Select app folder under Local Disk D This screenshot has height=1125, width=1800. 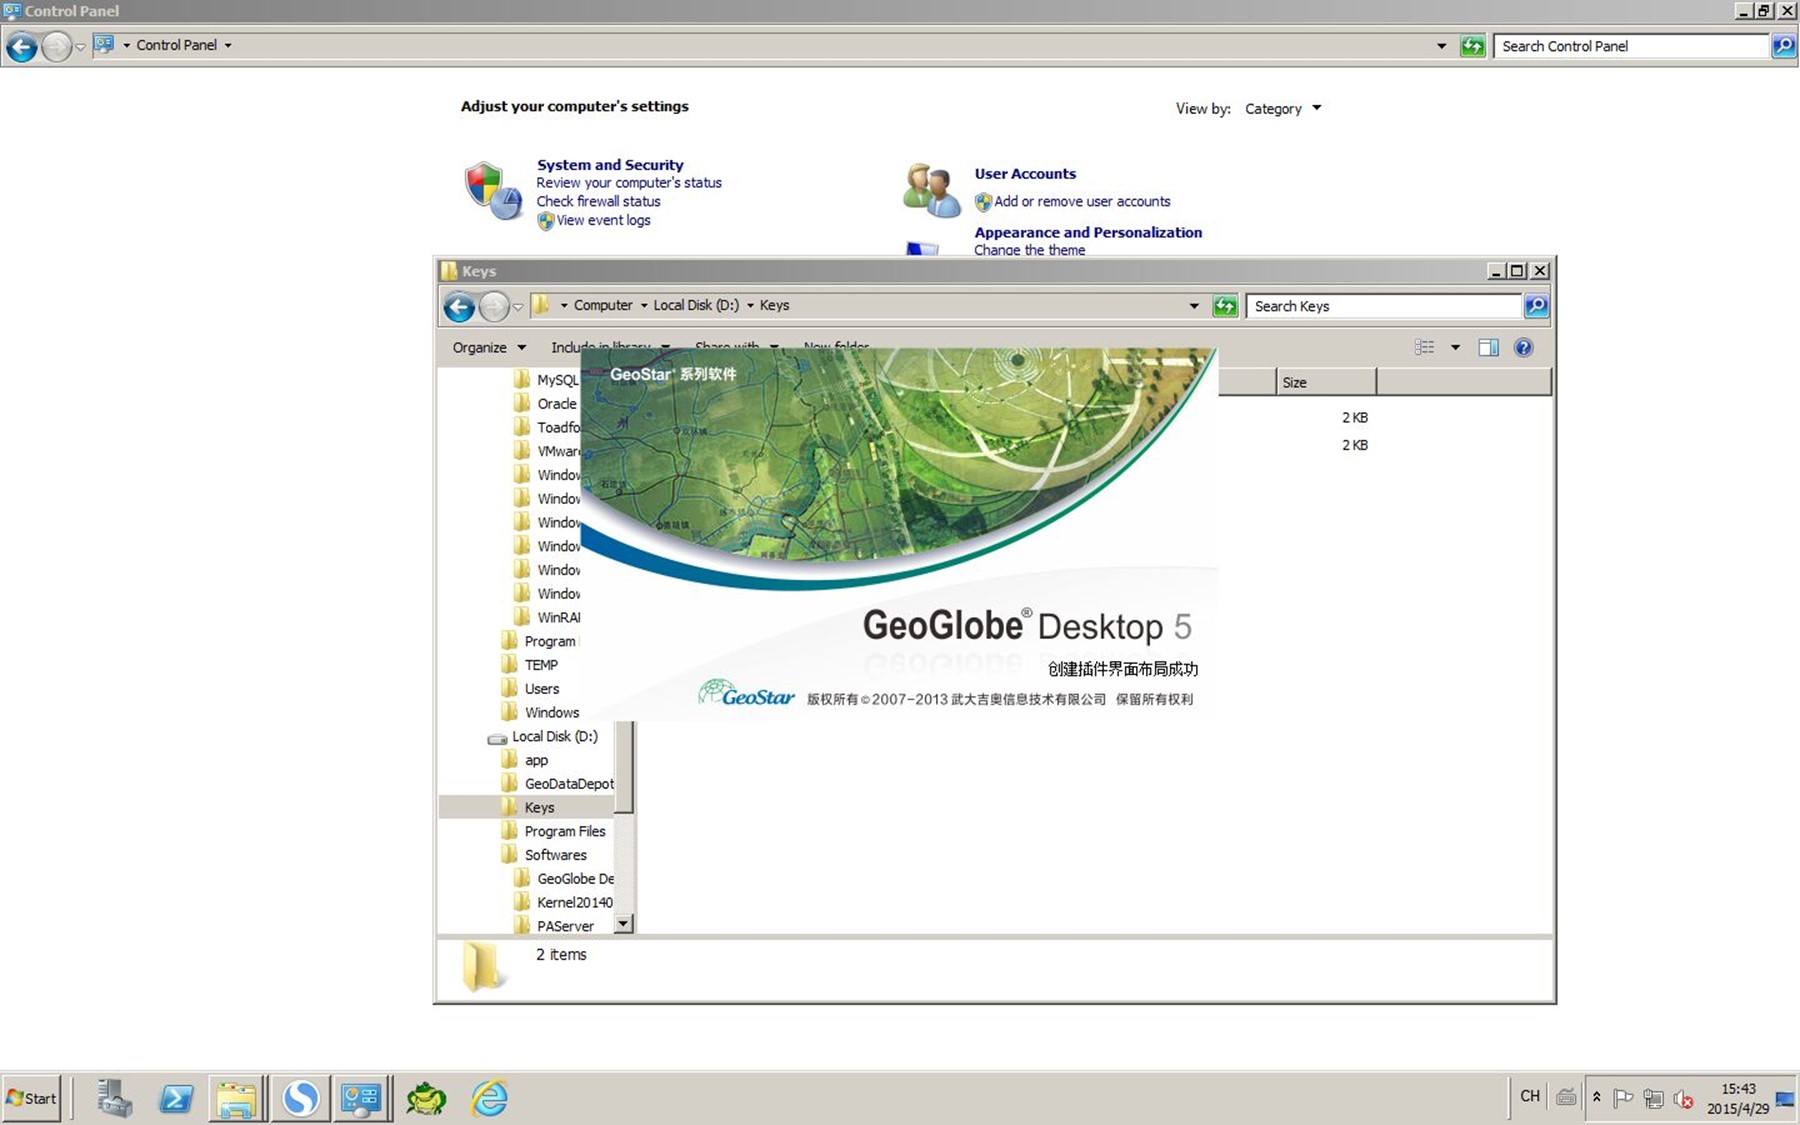pos(536,760)
